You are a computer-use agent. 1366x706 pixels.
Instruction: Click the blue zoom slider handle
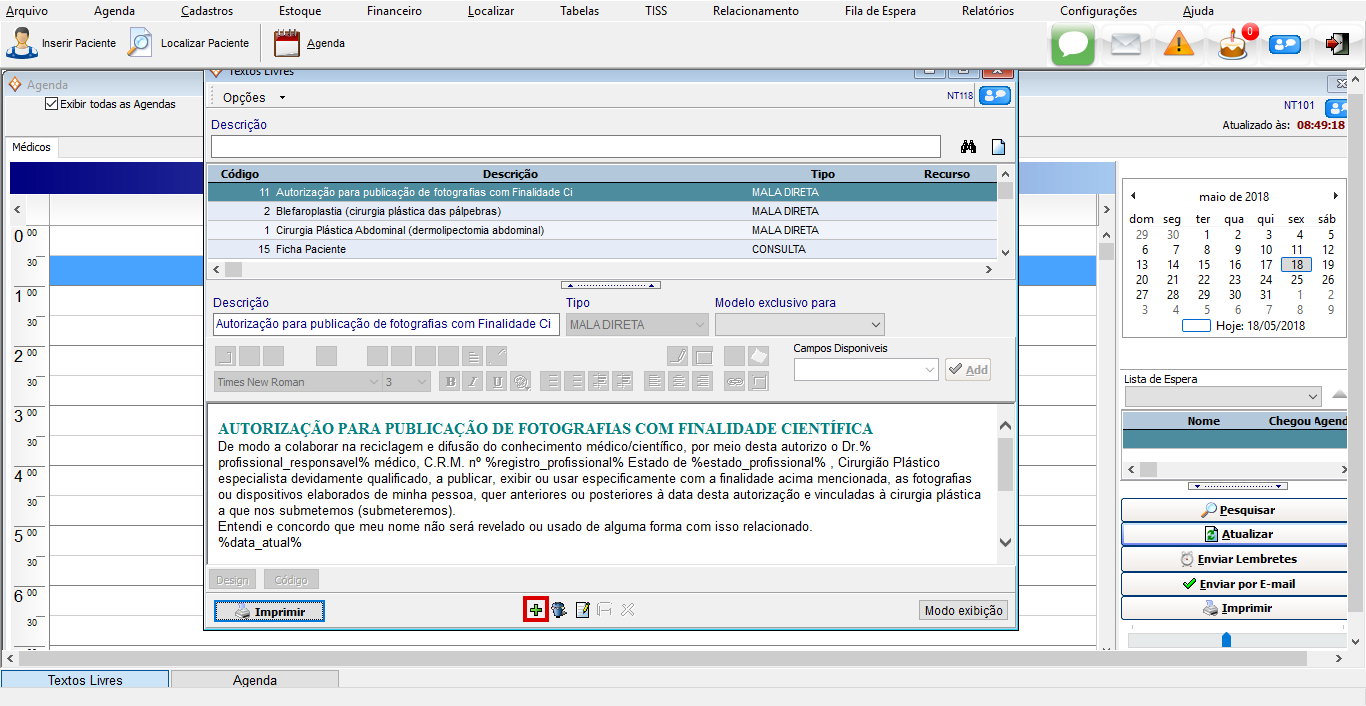coord(1226,640)
